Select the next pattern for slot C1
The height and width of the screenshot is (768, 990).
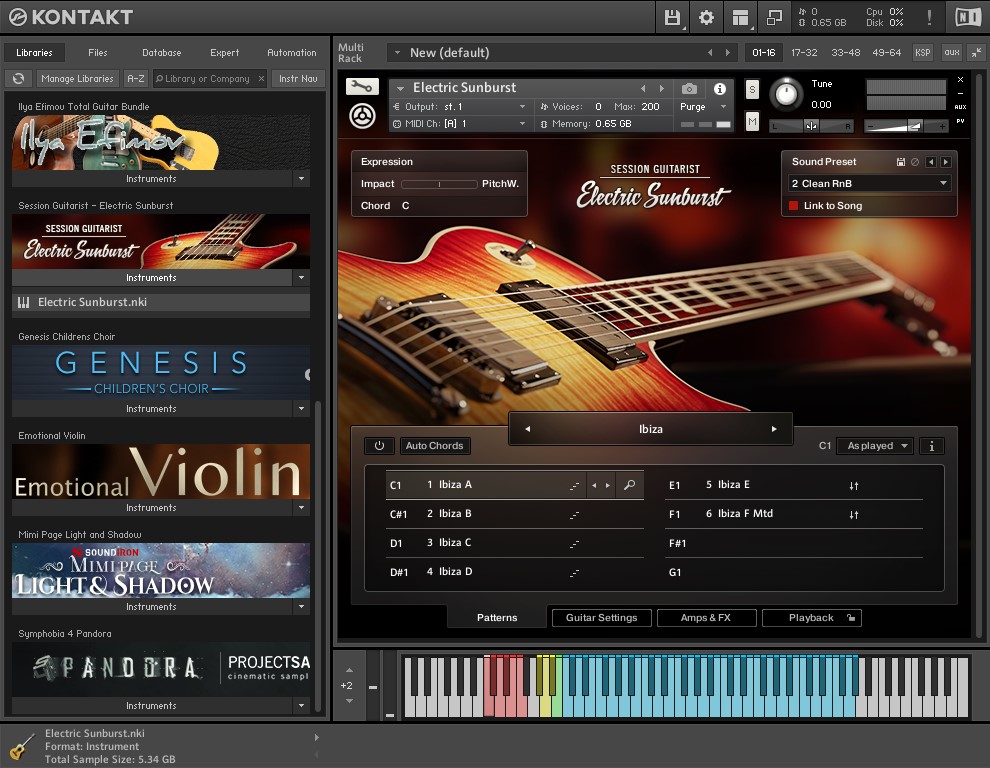[x=608, y=485]
